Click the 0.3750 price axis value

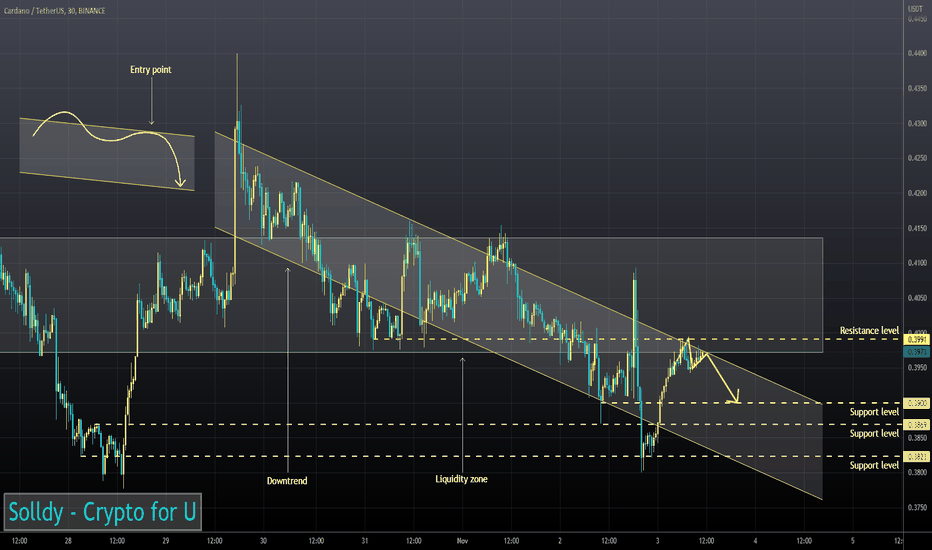coord(917,508)
